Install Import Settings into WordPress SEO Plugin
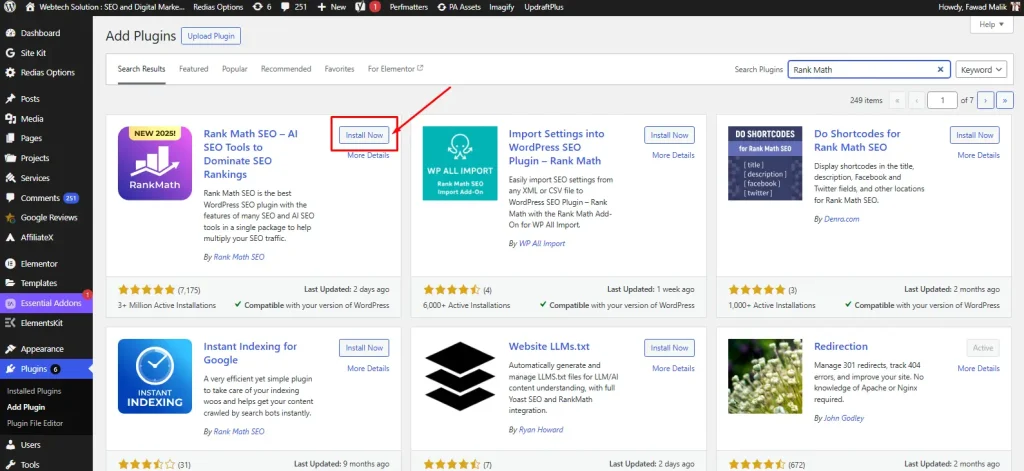The height and width of the screenshot is (471, 1024). pos(669,135)
